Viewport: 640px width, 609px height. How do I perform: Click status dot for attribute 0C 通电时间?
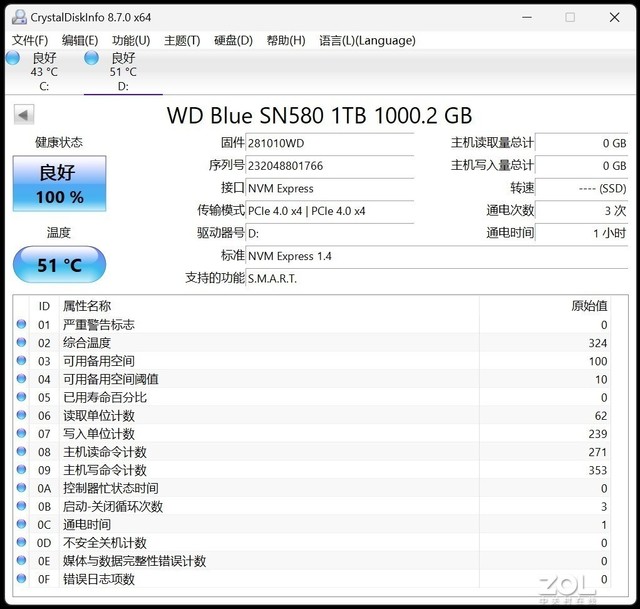coord(22,525)
